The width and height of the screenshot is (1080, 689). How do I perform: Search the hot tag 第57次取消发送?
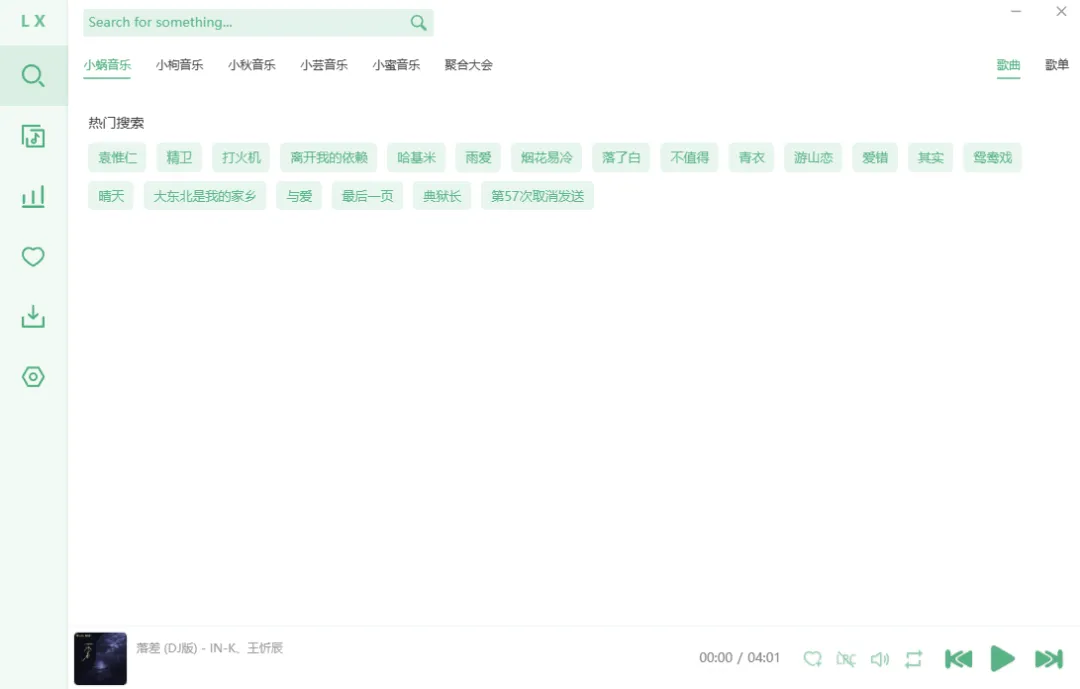click(x=537, y=196)
